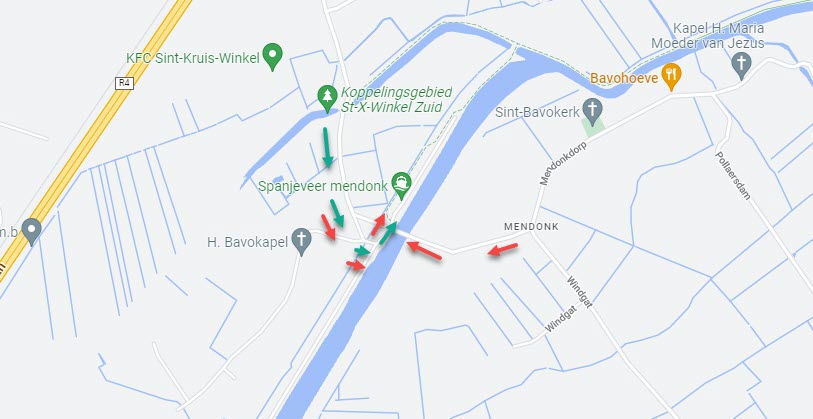This screenshot has width=813, height=419.
Task: Click the Kapel H. Maria chapel cross marker
Action: coord(741,66)
